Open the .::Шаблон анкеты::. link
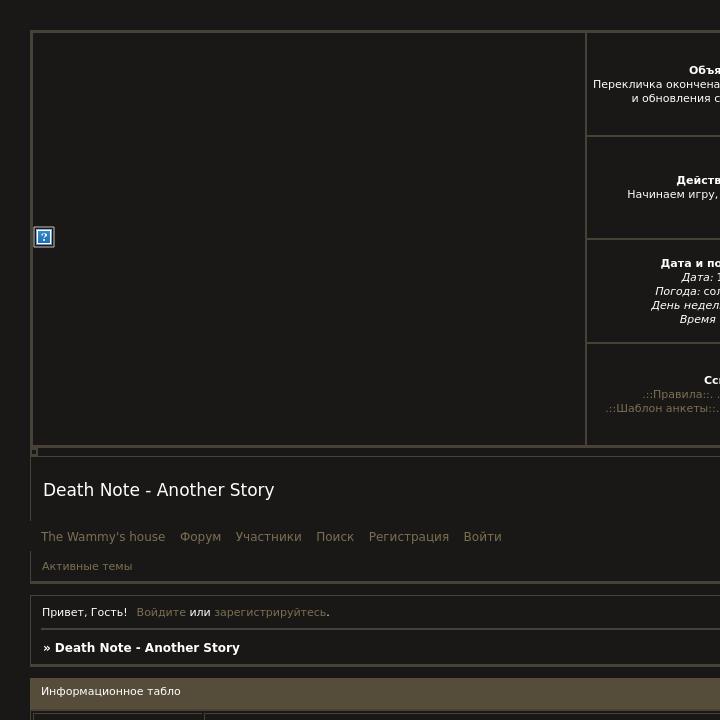The height and width of the screenshot is (720, 720). tap(662, 409)
